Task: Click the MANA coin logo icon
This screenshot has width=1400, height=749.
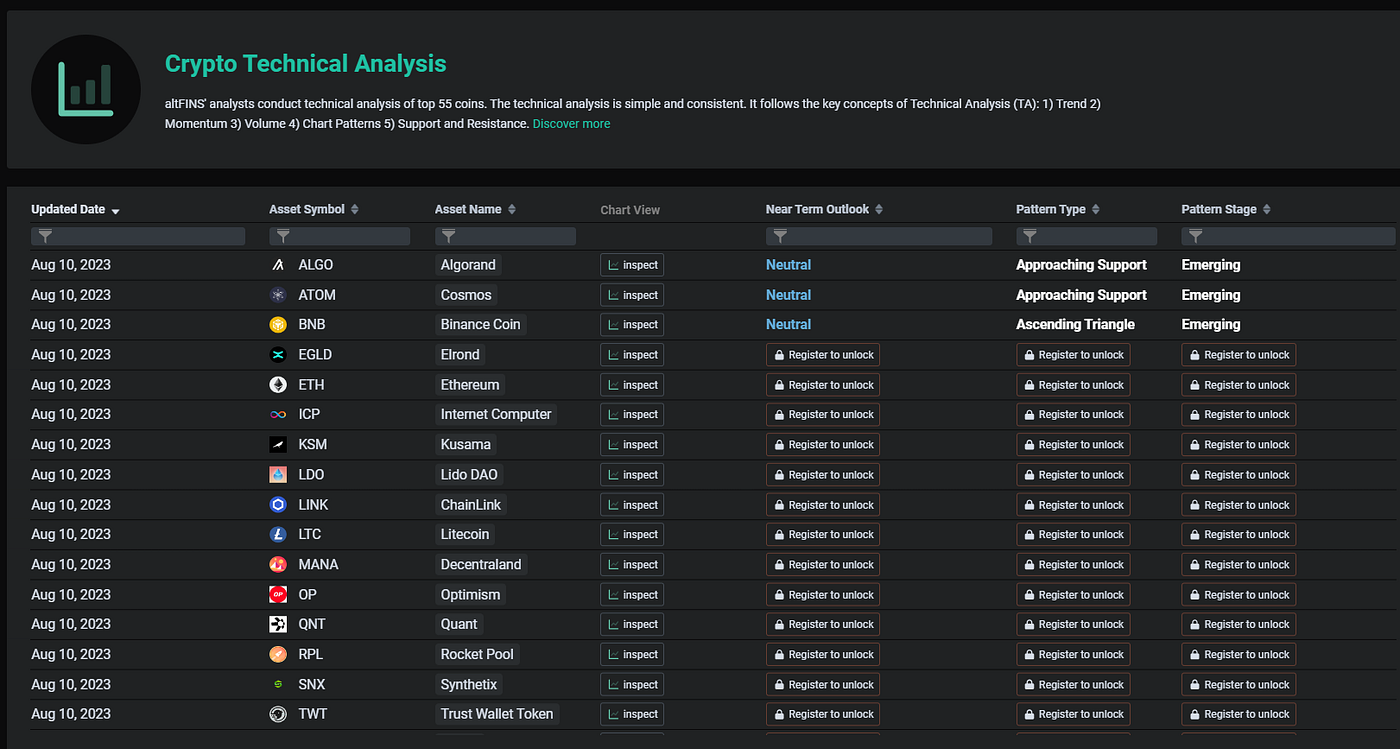Action: click(278, 565)
